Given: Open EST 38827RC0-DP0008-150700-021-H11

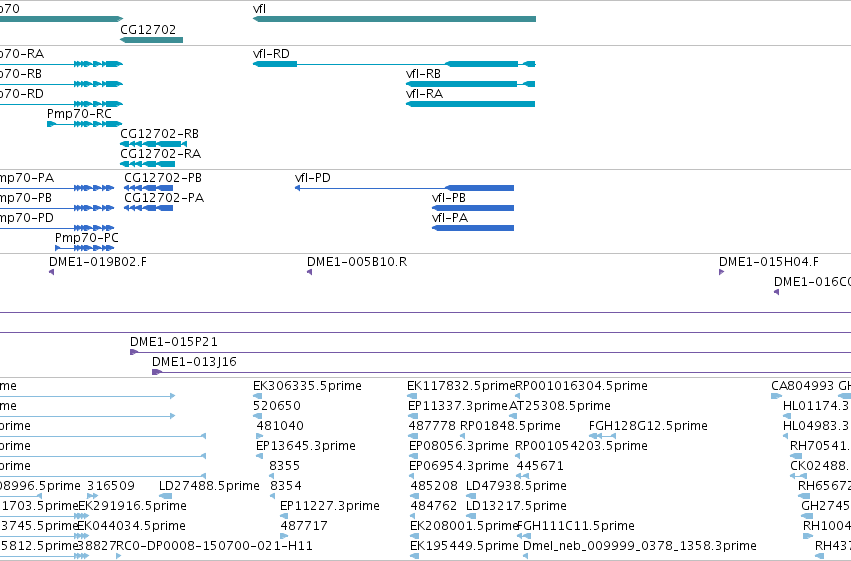Looking at the screenshot, I should point(195,546).
